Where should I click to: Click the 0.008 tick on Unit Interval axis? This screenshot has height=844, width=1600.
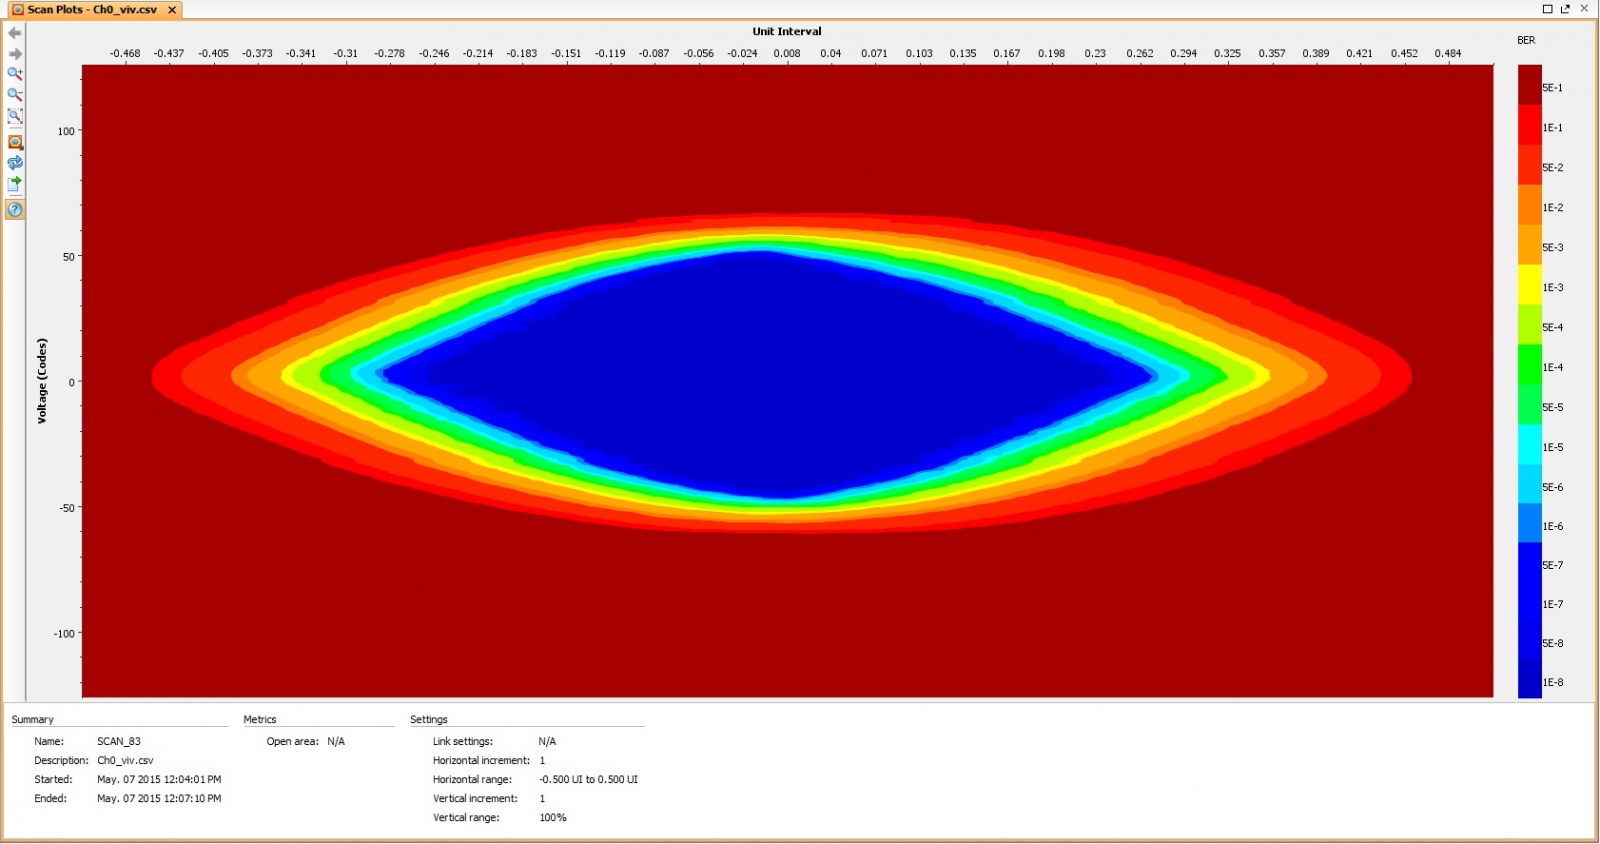[x=786, y=54]
